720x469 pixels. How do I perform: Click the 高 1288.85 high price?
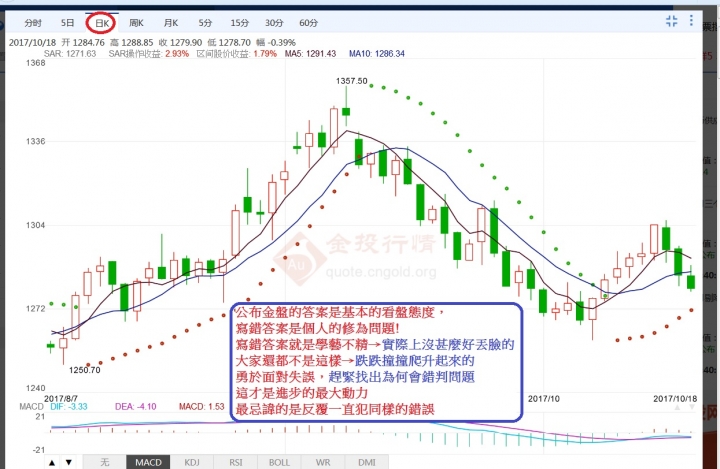point(131,43)
